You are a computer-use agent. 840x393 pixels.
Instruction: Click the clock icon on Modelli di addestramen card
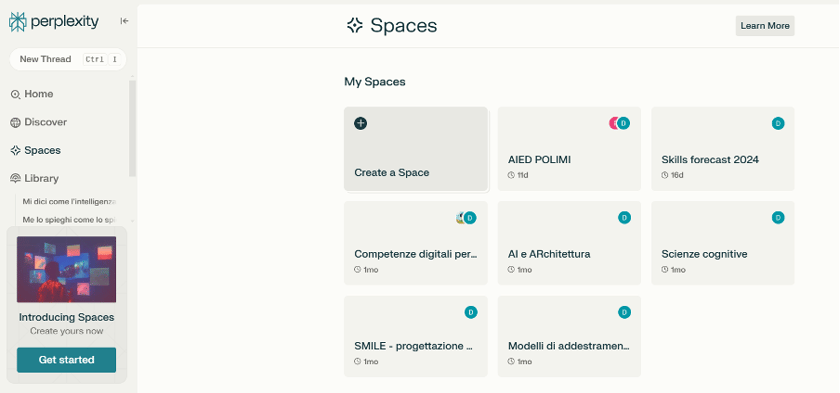click(511, 362)
